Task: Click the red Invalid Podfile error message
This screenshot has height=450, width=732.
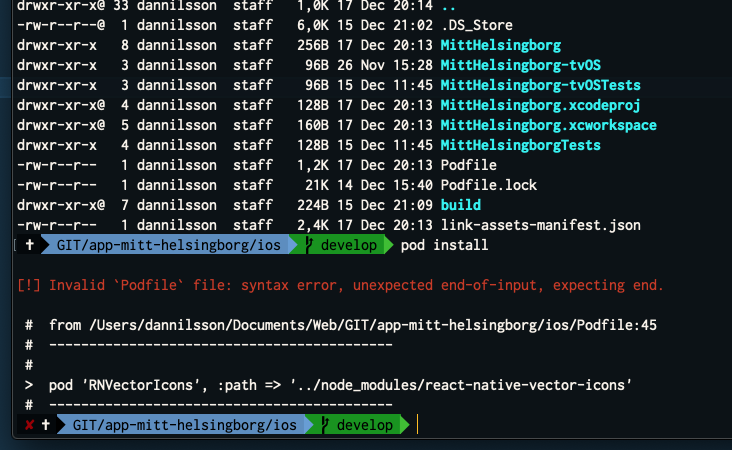Action: coord(340,285)
